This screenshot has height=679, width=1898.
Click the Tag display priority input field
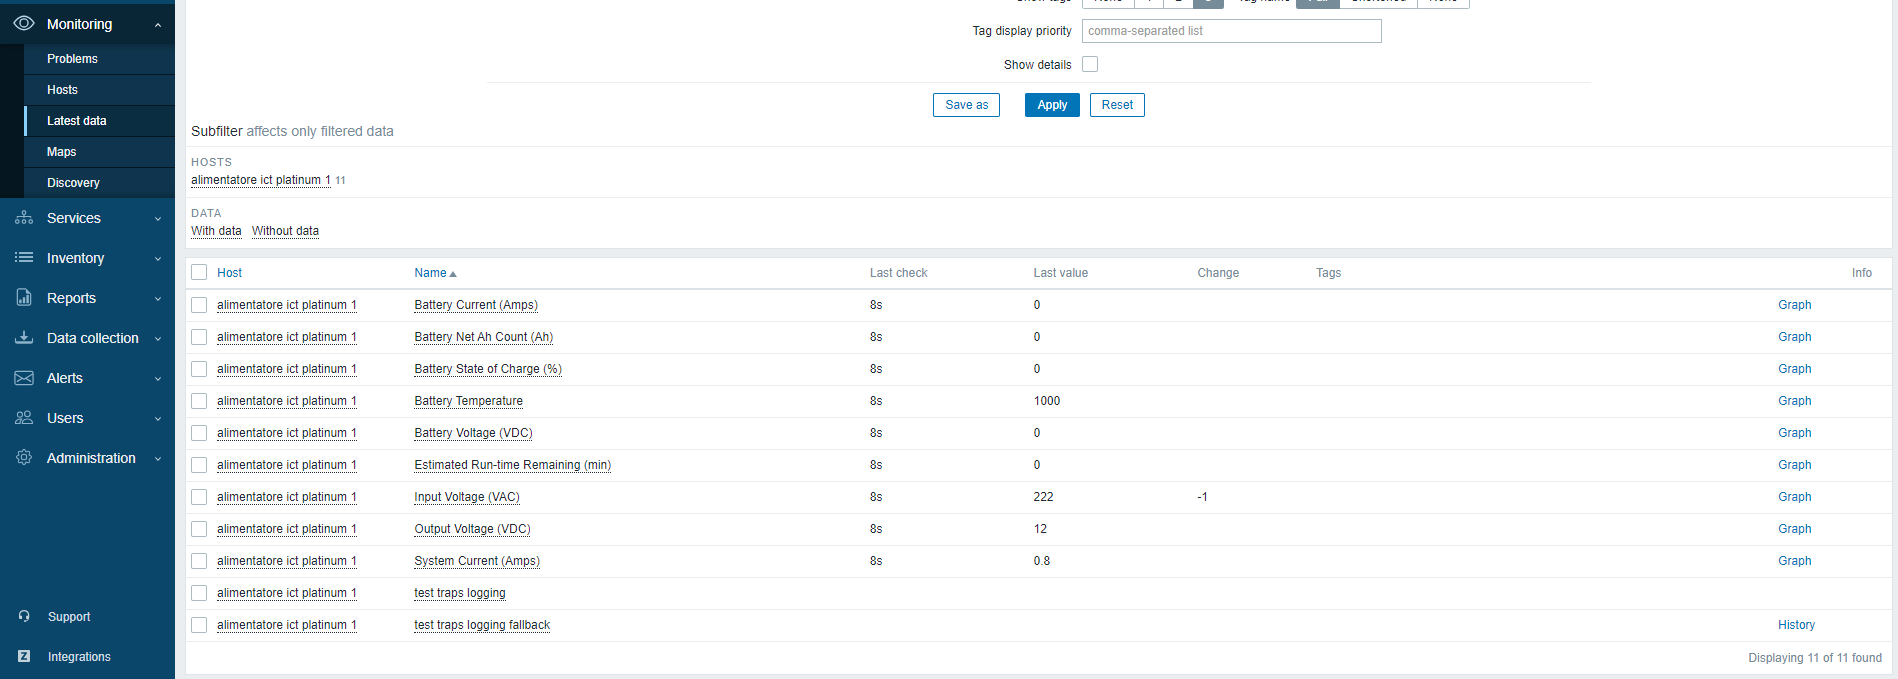(1231, 31)
